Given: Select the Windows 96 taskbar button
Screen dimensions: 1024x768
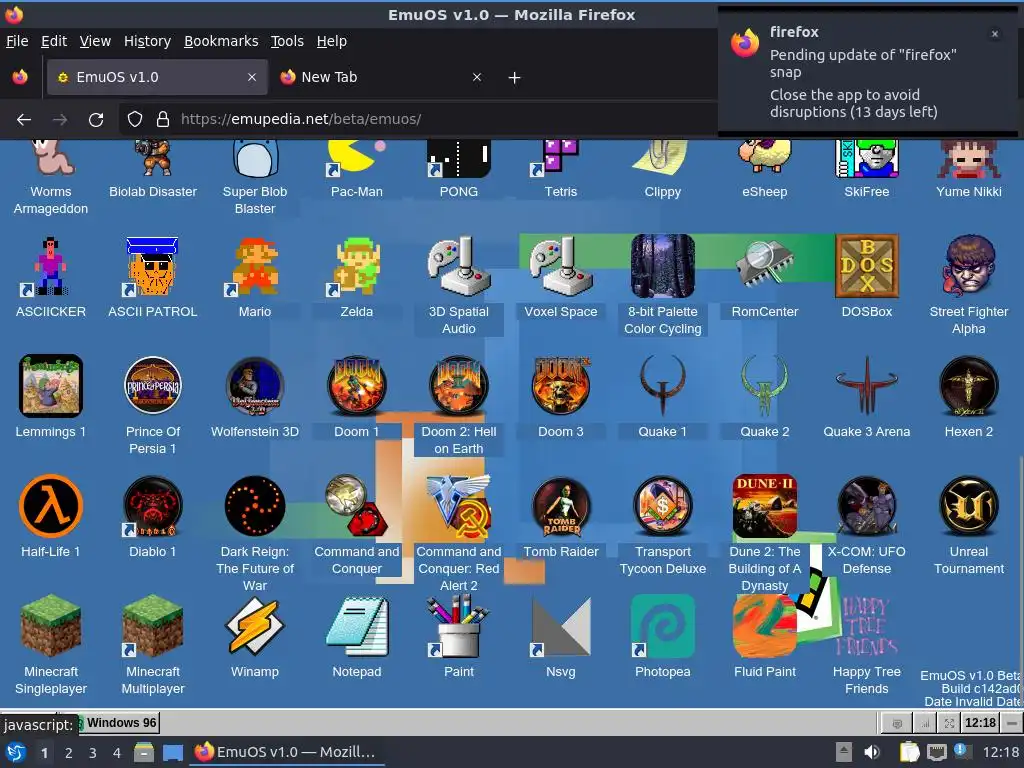Looking at the screenshot, I should pyautogui.click(x=119, y=723).
